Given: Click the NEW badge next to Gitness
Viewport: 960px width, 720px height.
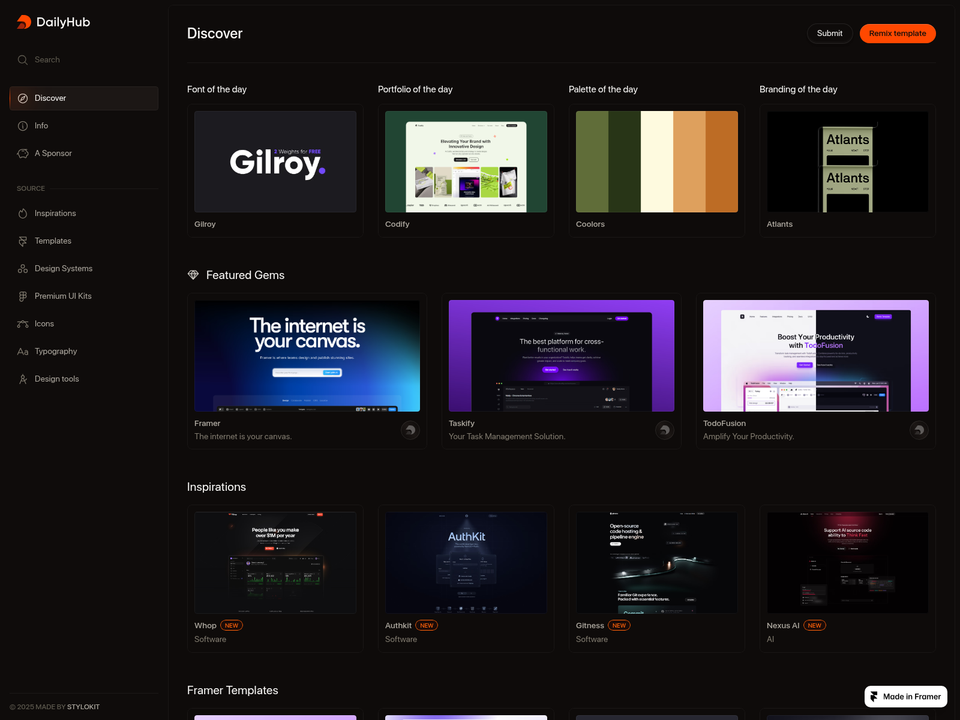Looking at the screenshot, I should click(619, 626).
